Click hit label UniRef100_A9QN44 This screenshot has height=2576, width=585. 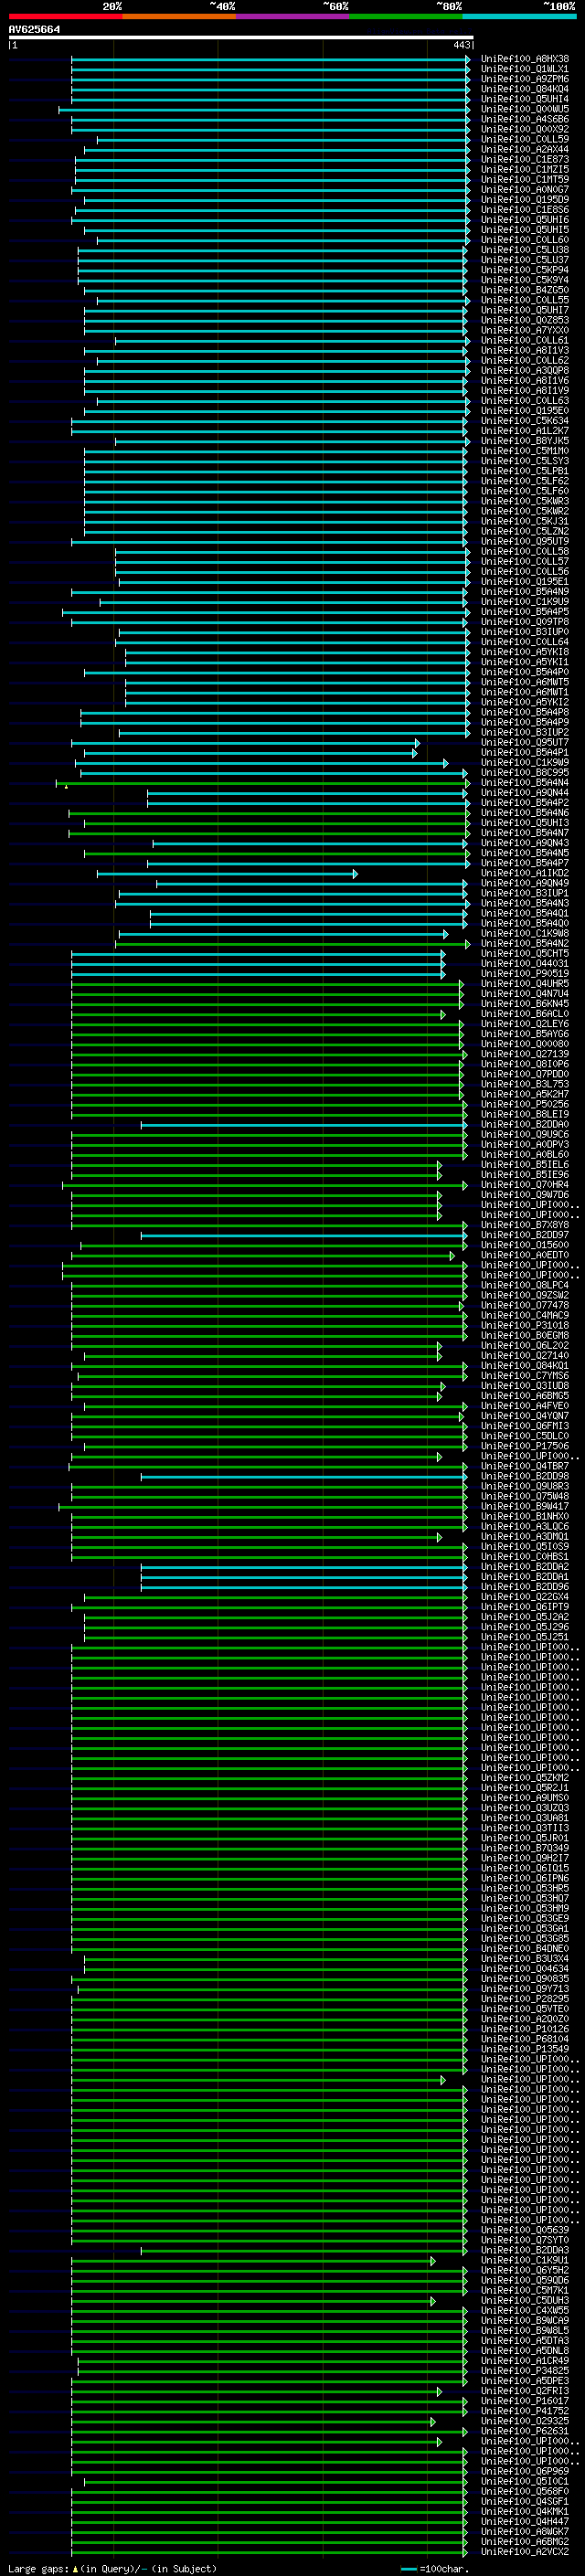[525, 792]
